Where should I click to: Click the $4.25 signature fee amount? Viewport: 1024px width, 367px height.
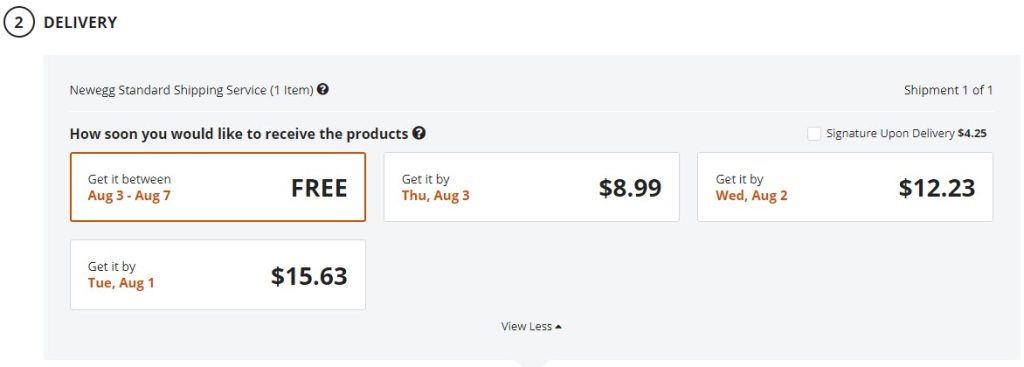pos(972,133)
